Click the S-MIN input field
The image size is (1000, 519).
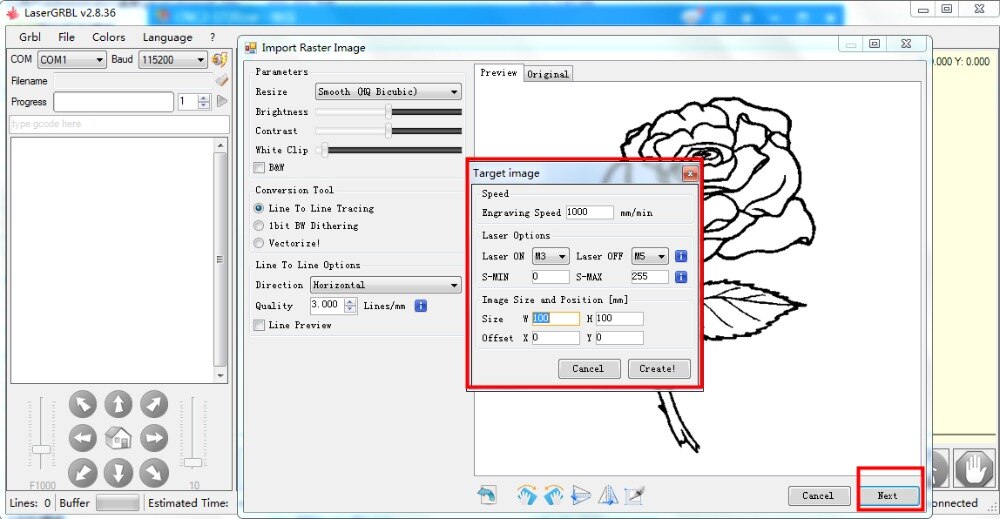pyautogui.click(x=550, y=277)
